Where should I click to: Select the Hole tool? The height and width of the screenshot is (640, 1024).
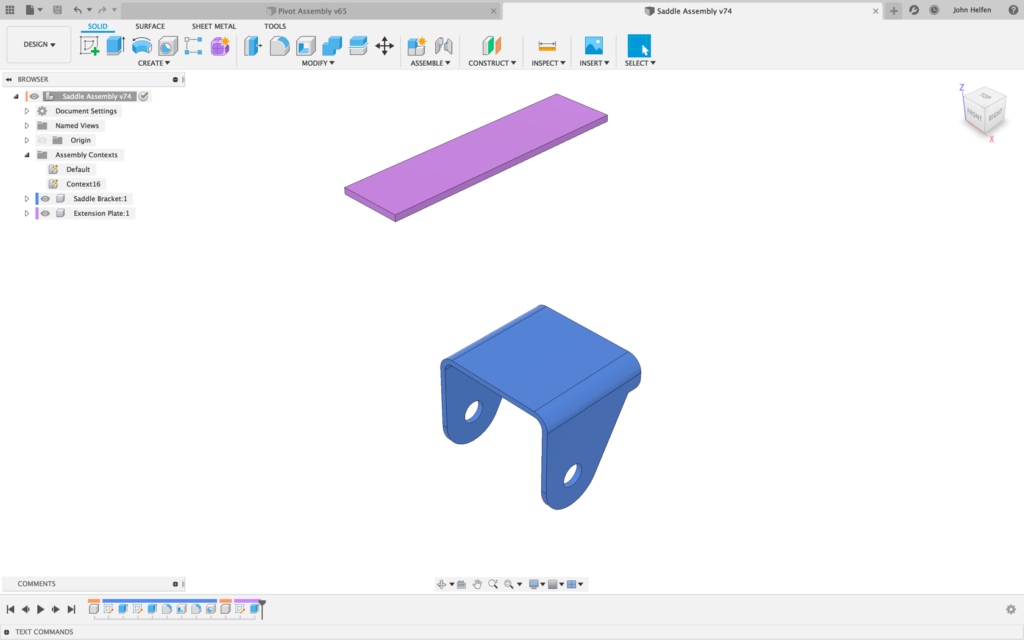pyautogui.click(x=167, y=45)
